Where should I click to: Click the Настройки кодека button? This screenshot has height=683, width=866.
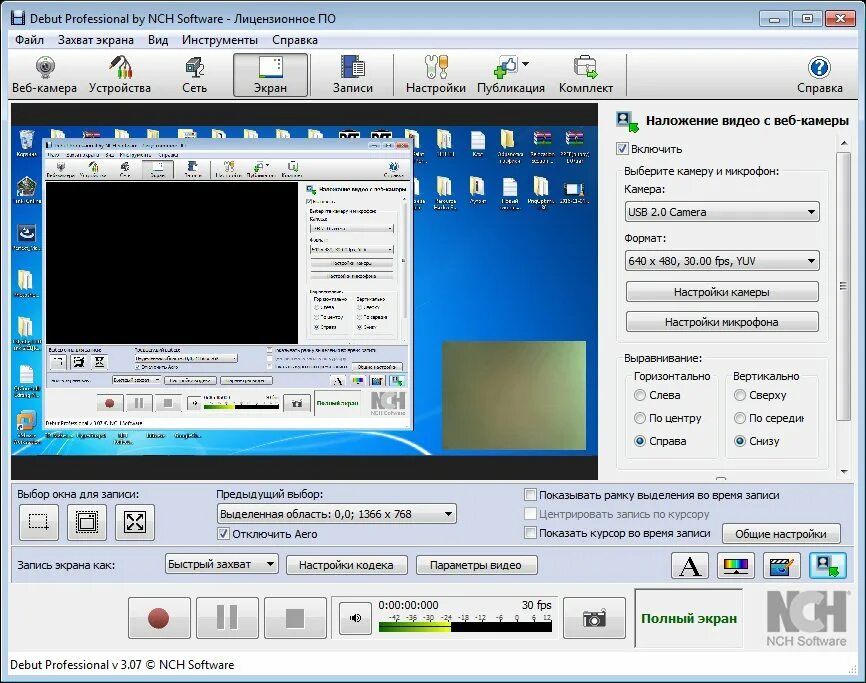pos(346,565)
